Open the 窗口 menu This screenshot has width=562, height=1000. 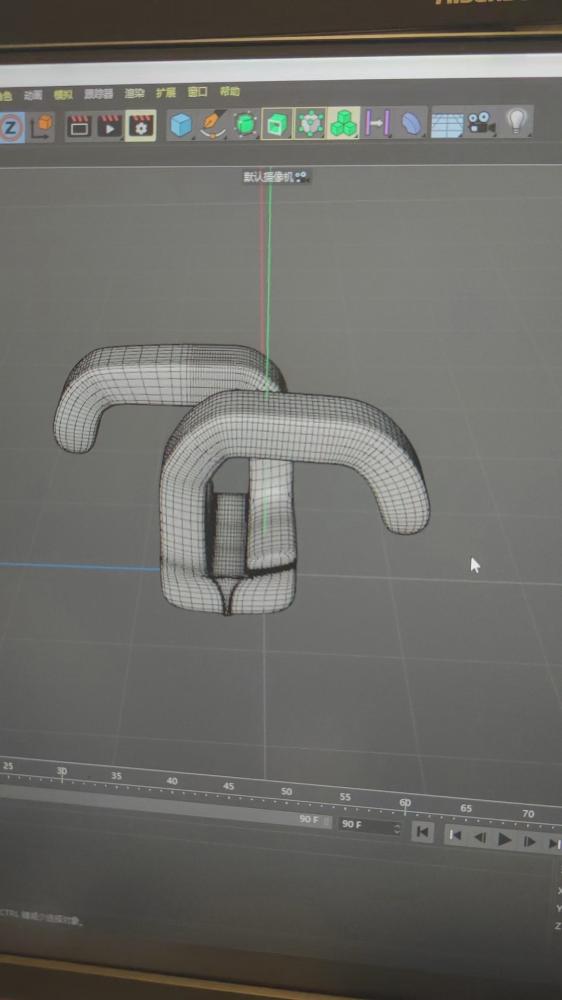[197, 92]
